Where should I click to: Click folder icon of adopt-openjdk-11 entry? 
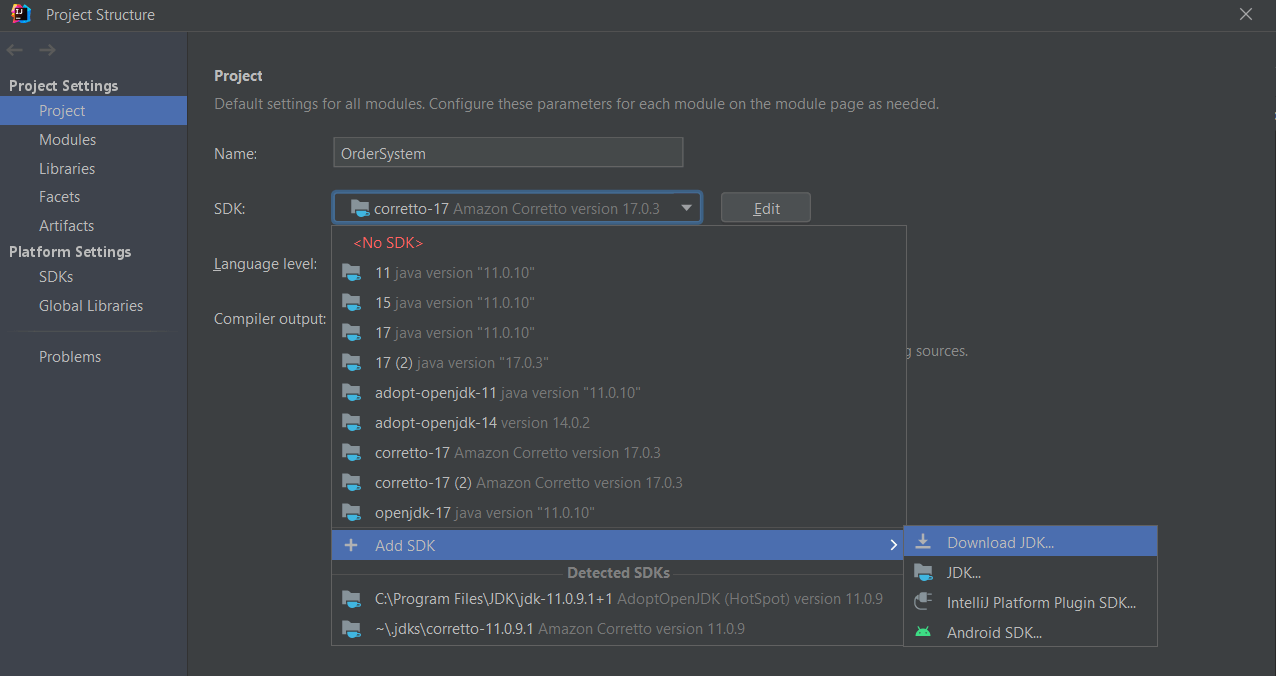(x=351, y=392)
